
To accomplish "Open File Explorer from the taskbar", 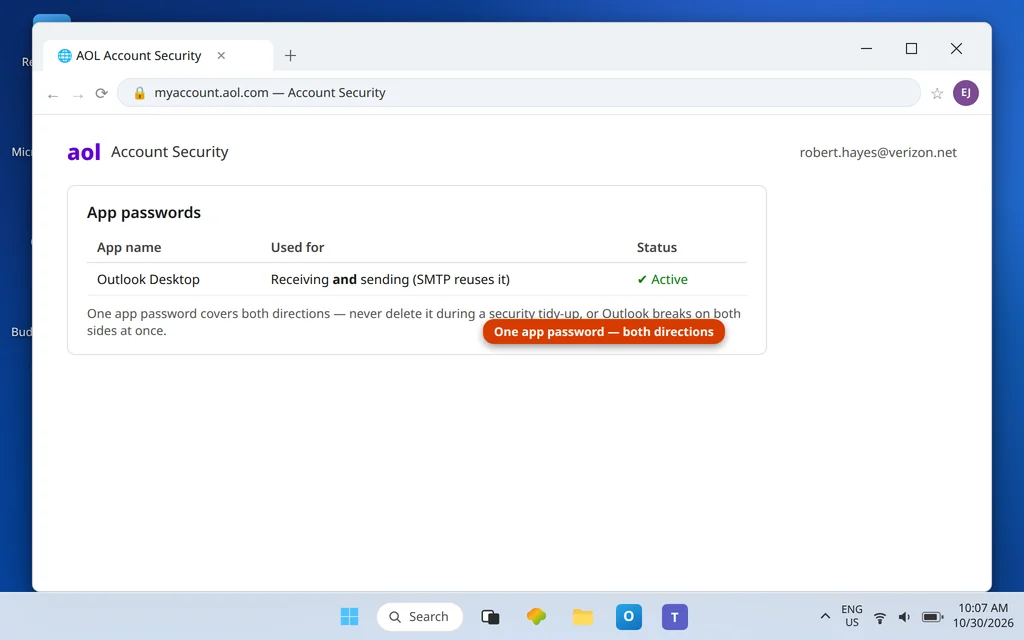I will point(583,616).
